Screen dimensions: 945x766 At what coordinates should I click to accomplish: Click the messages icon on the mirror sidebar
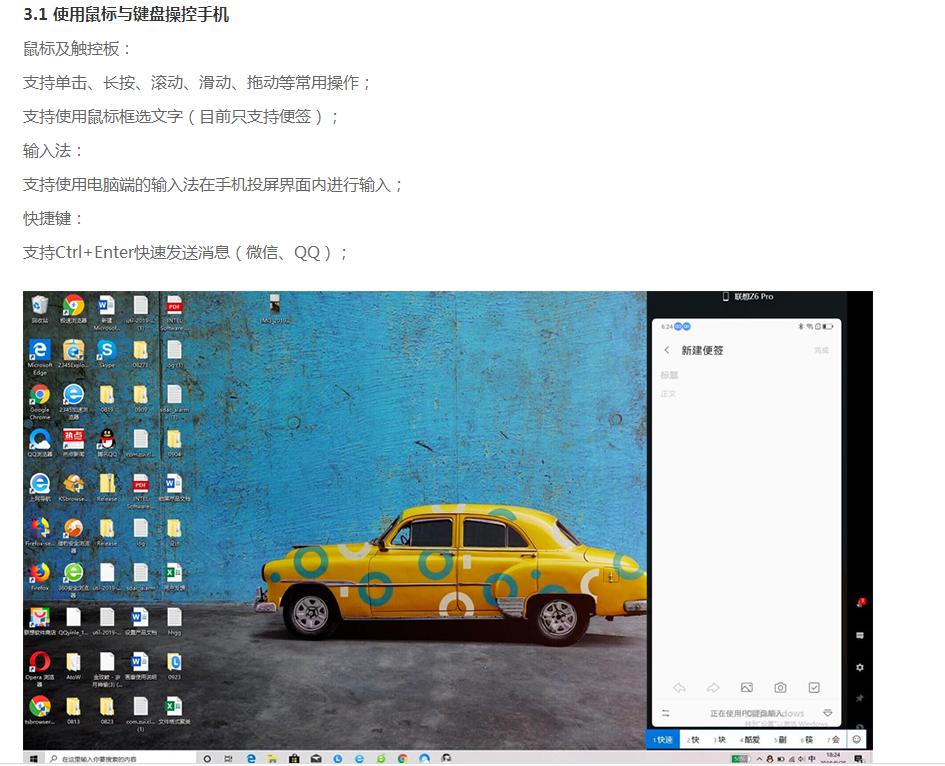(x=860, y=635)
